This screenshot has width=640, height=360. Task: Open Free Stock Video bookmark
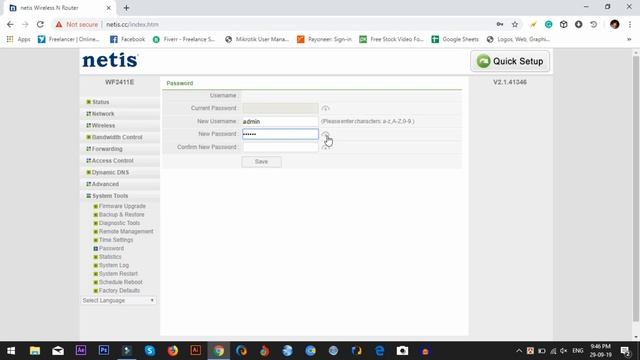(391, 39)
